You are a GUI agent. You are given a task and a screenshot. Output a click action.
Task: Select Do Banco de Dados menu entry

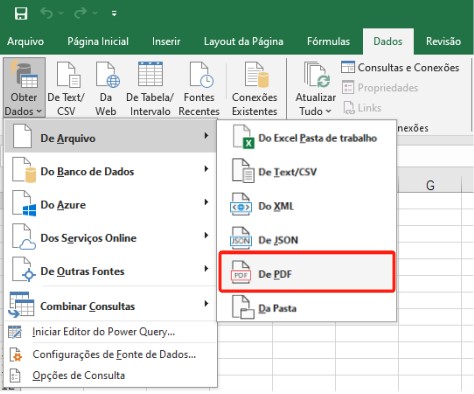pyautogui.click(x=110, y=171)
